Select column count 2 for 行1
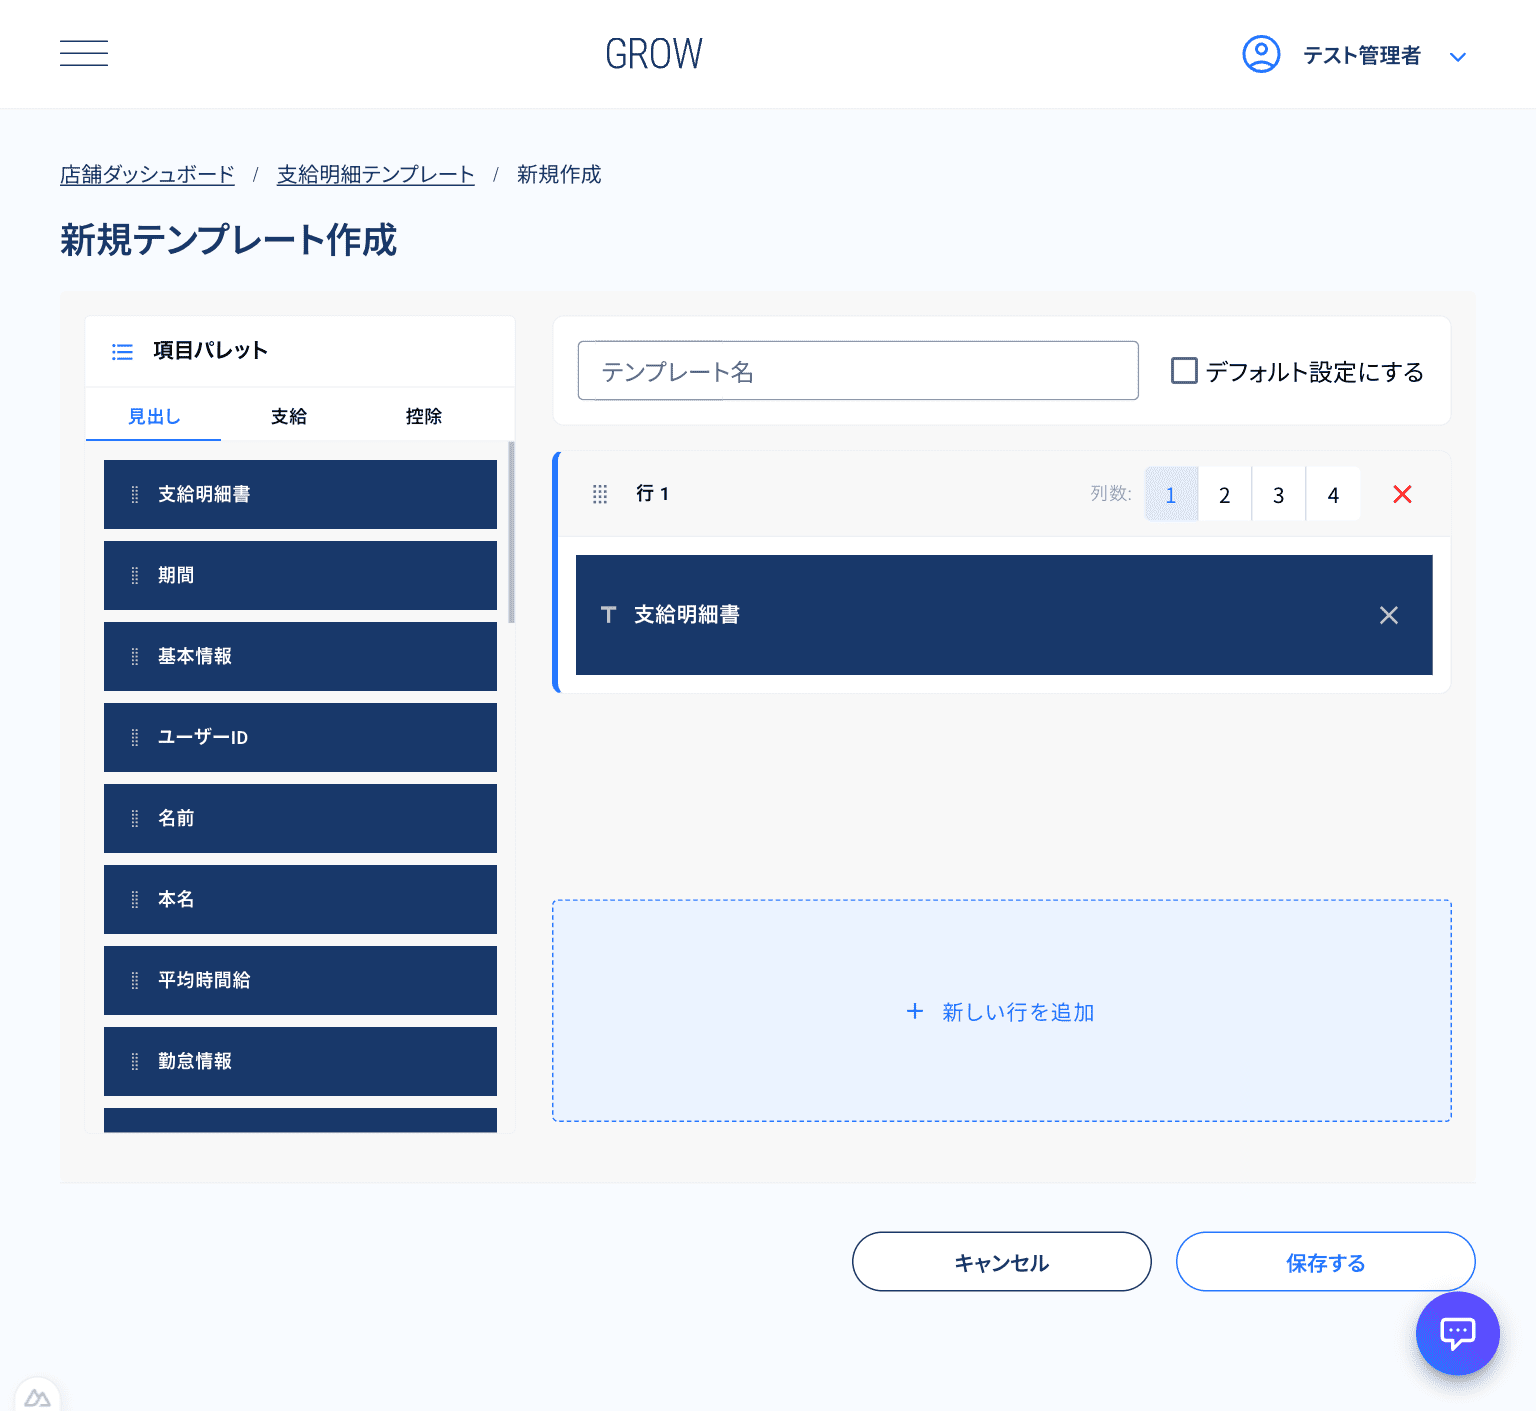 (x=1225, y=493)
